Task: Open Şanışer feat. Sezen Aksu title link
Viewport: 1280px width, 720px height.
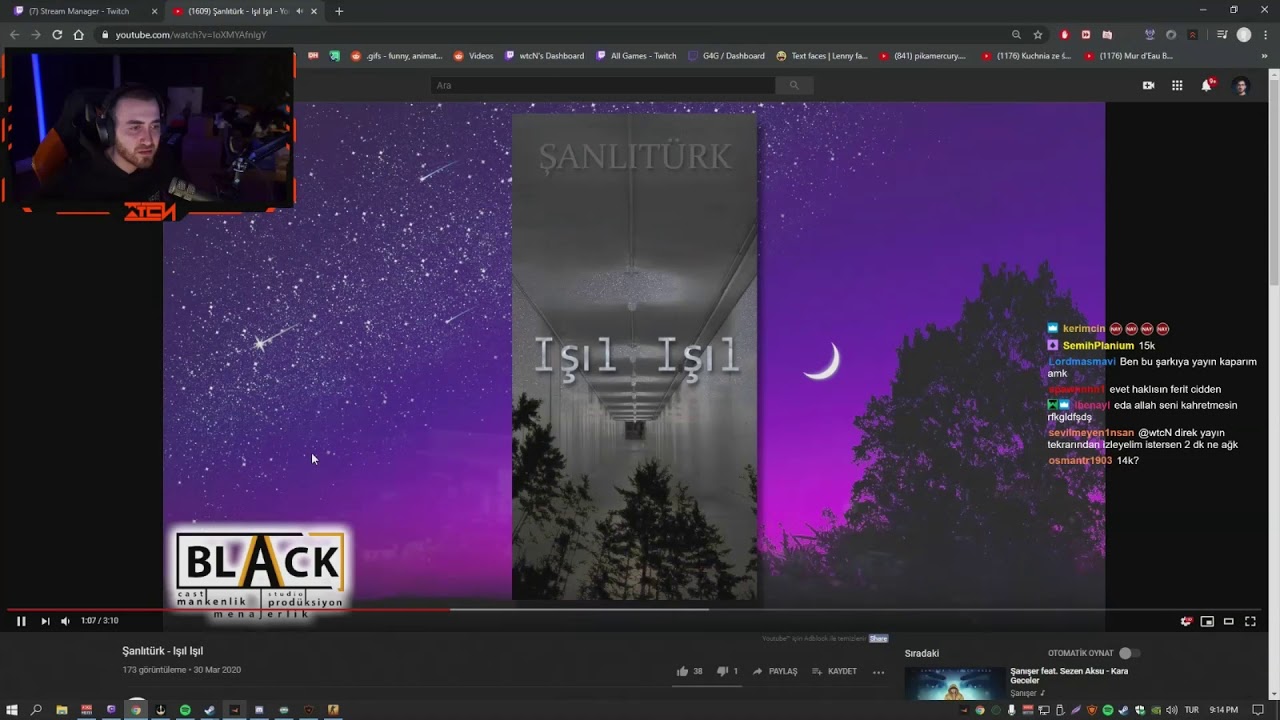Action: [1069, 675]
